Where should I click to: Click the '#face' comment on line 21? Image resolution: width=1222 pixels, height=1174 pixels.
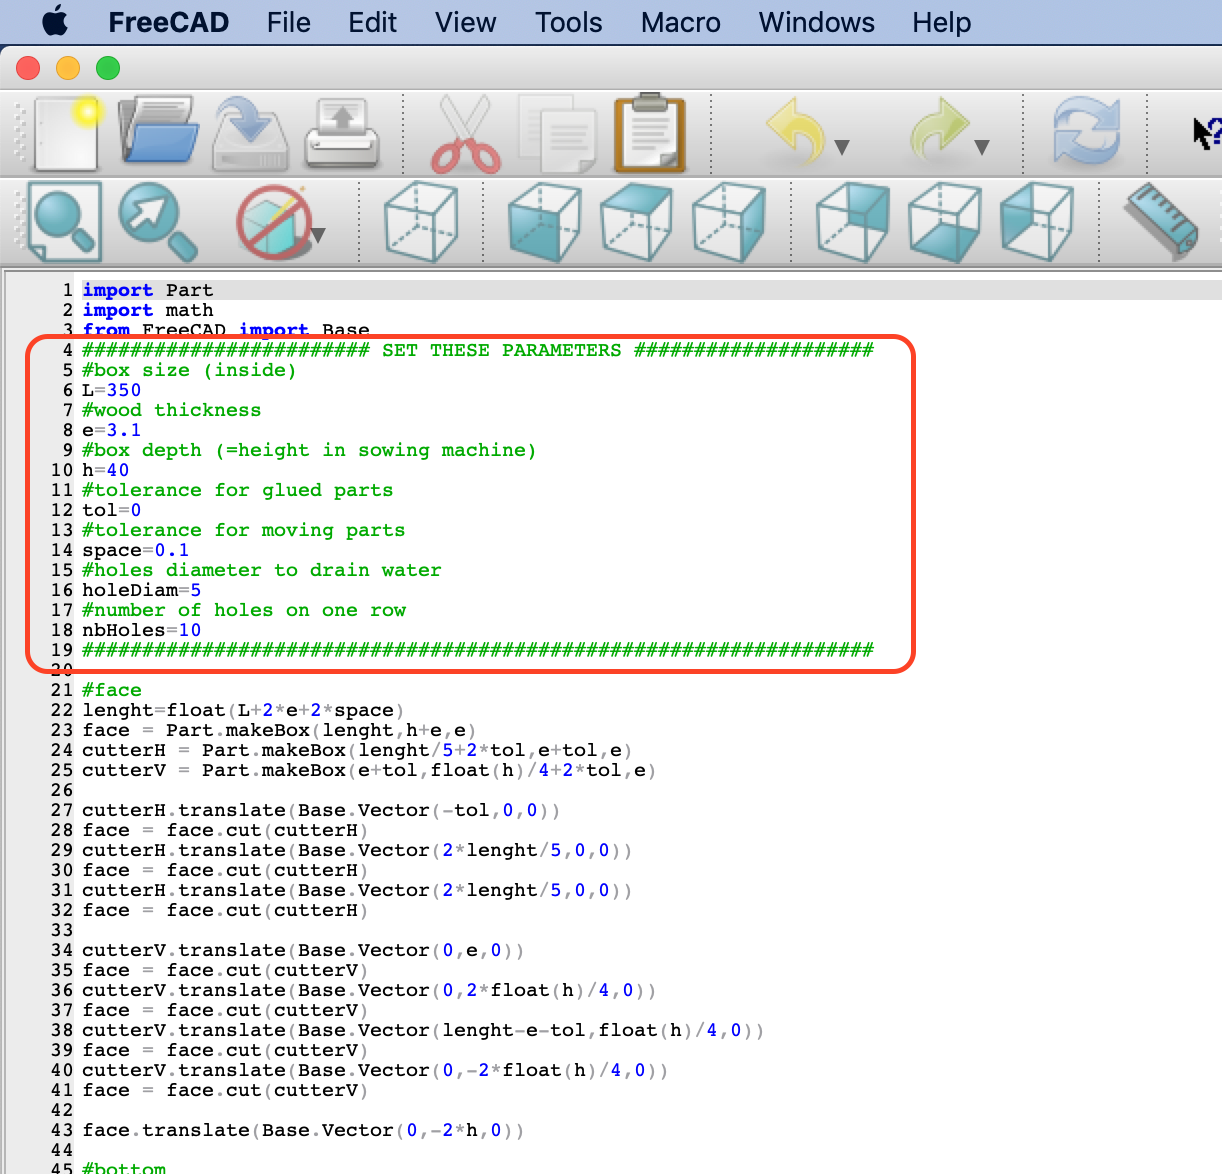(x=112, y=690)
